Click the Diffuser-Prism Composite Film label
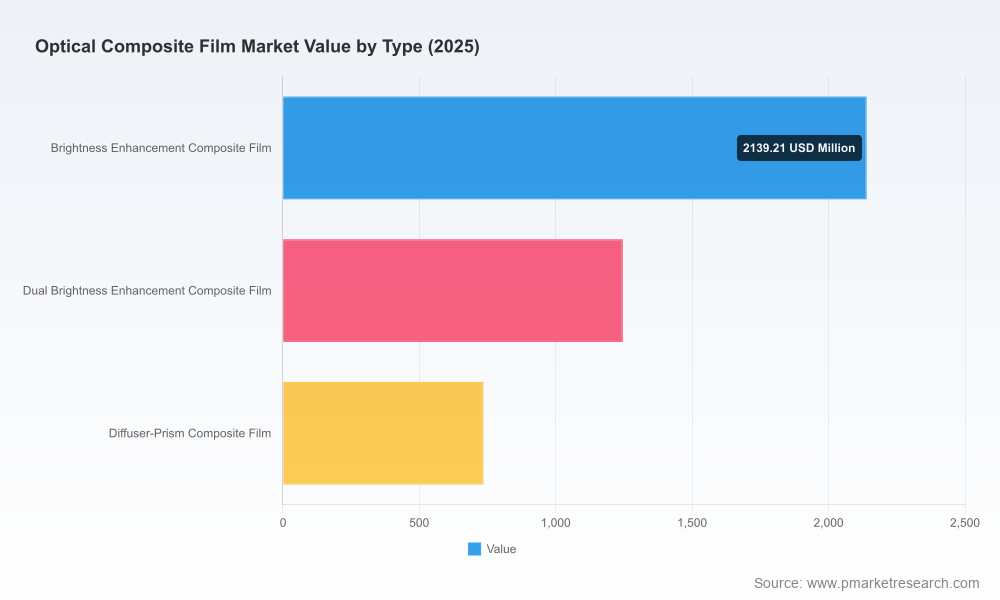The image size is (1000, 600). point(189,434)
